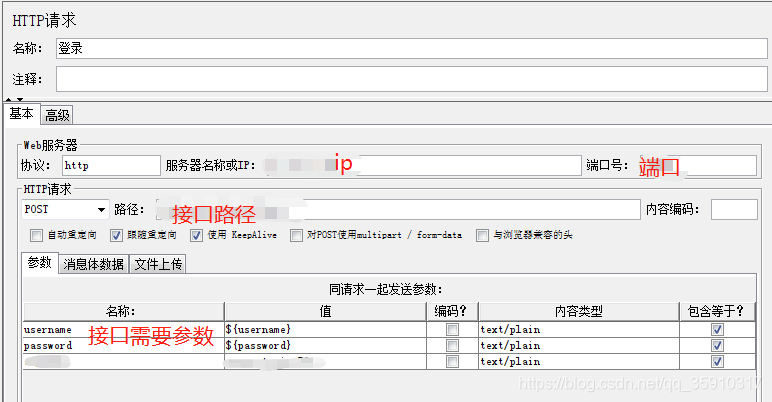The height and width of the screenshot is (402, 772).
Task: Click the 名称 field containing 登录
Action: pos(412,48)
